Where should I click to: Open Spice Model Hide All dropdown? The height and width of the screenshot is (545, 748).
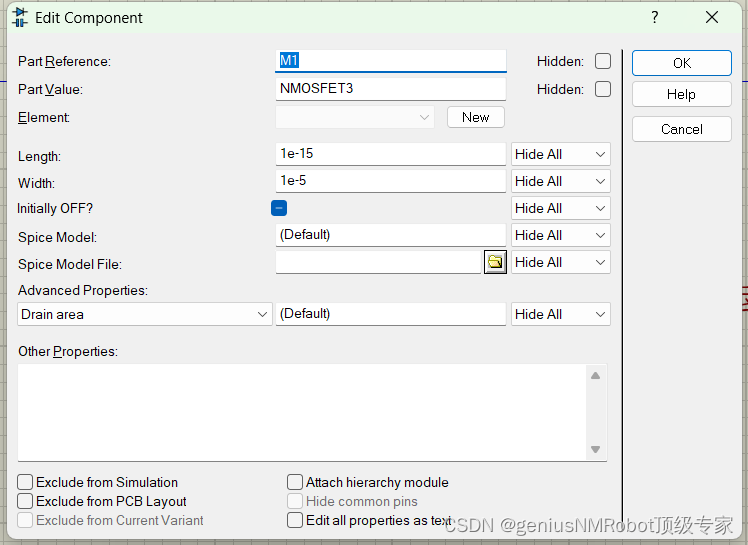(x=561, y=235)
